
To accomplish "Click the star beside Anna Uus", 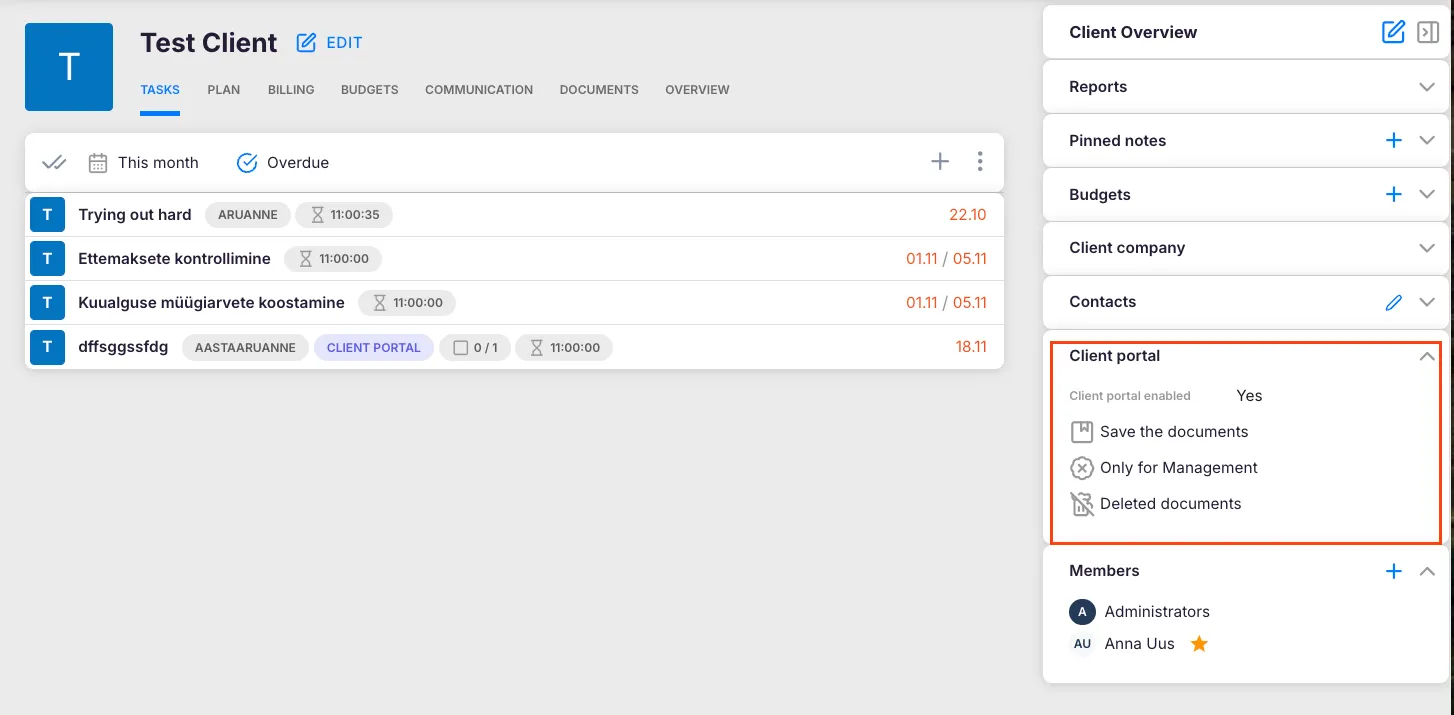I will (1199, 644).
